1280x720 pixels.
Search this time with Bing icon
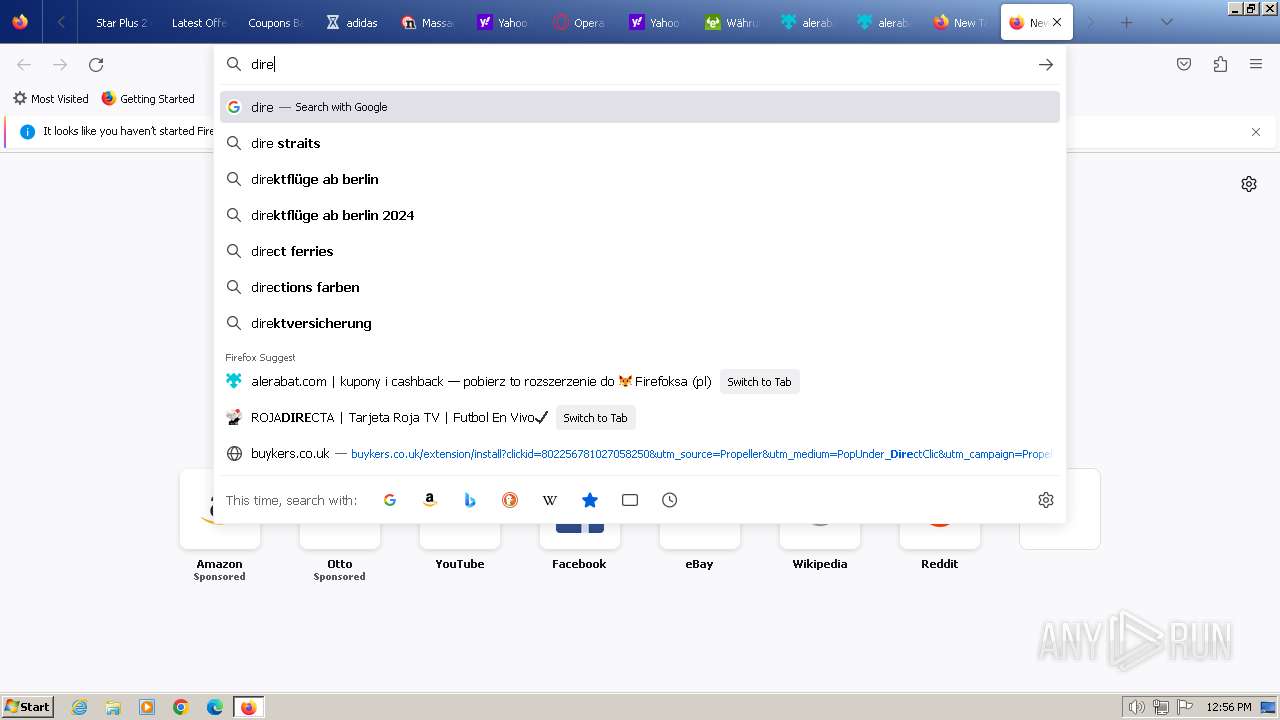pos(470,500)
